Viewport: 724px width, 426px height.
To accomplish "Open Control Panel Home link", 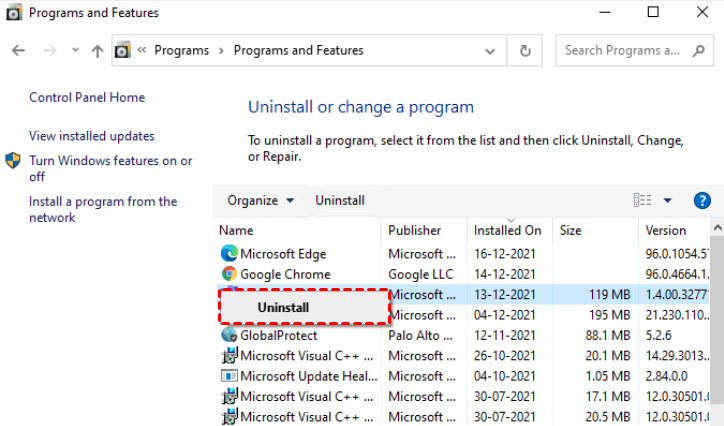I will pyautogui.click(x=87, y=97).
